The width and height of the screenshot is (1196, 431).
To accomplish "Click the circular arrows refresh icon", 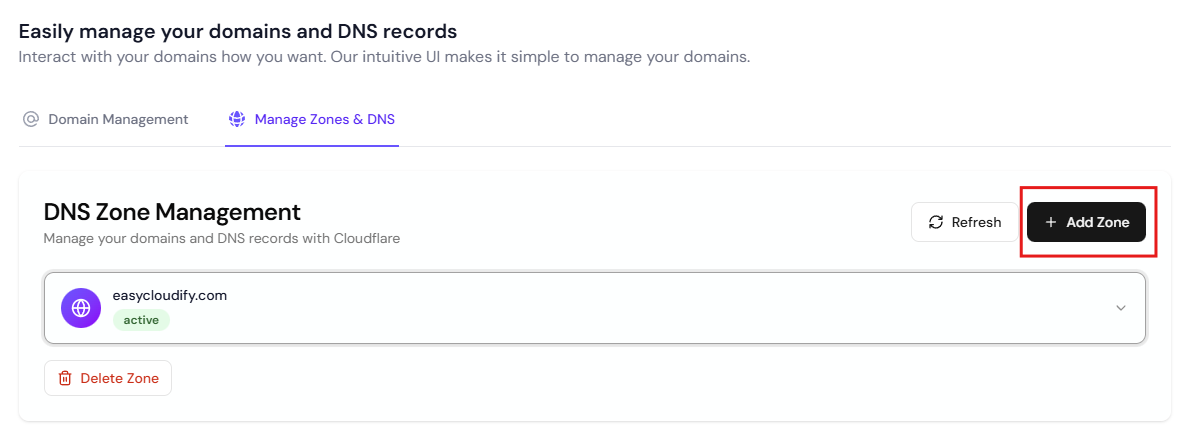I will point(936,222).
